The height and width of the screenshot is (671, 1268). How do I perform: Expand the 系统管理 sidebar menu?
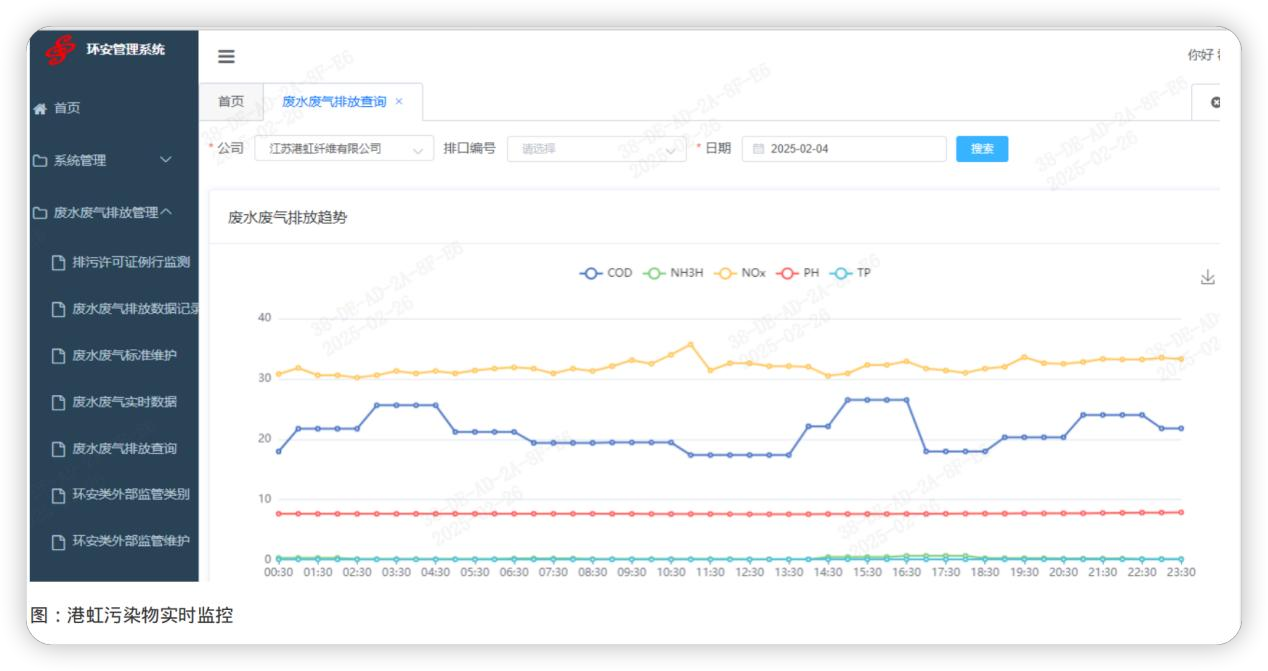point(100,160)
